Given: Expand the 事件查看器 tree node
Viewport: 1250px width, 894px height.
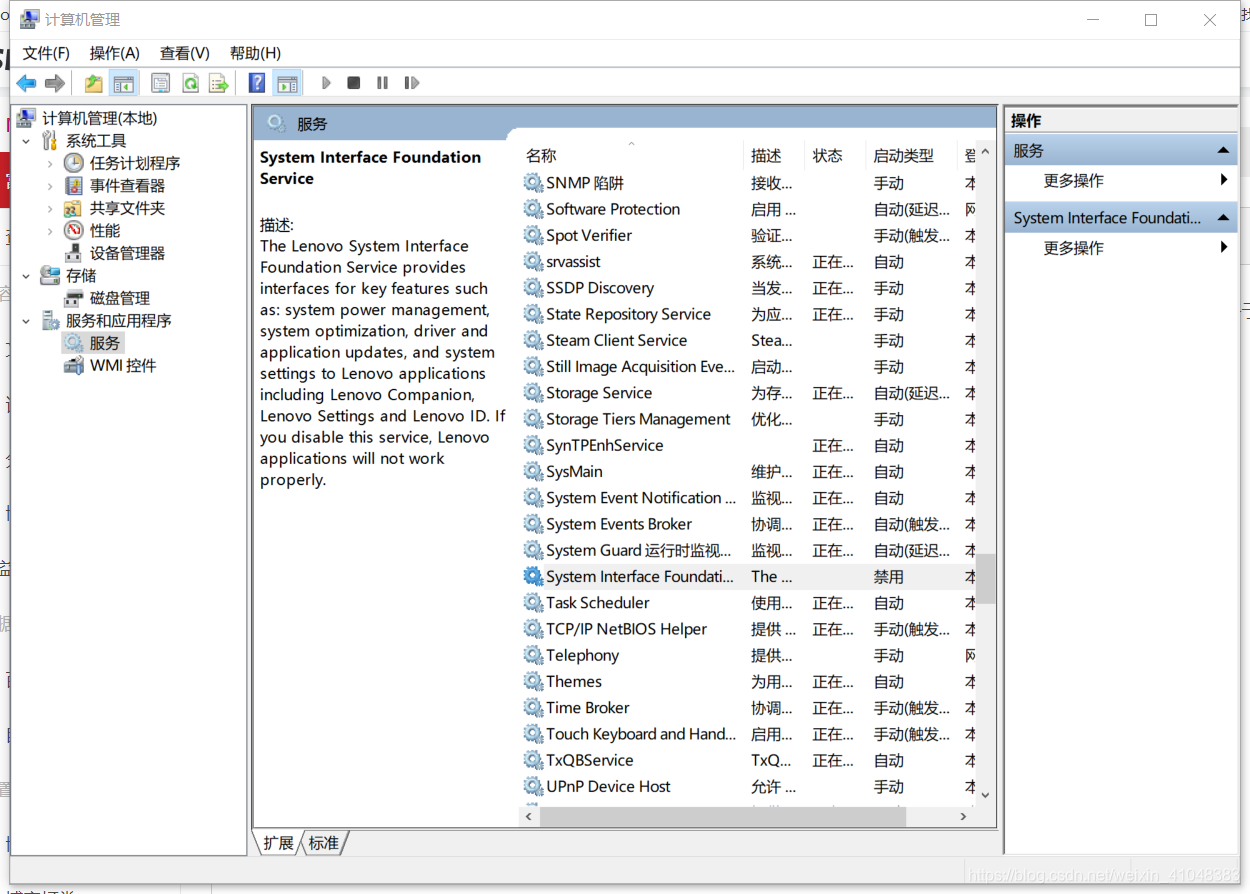Looking at the screenshot, I should (x=50, y=185).
